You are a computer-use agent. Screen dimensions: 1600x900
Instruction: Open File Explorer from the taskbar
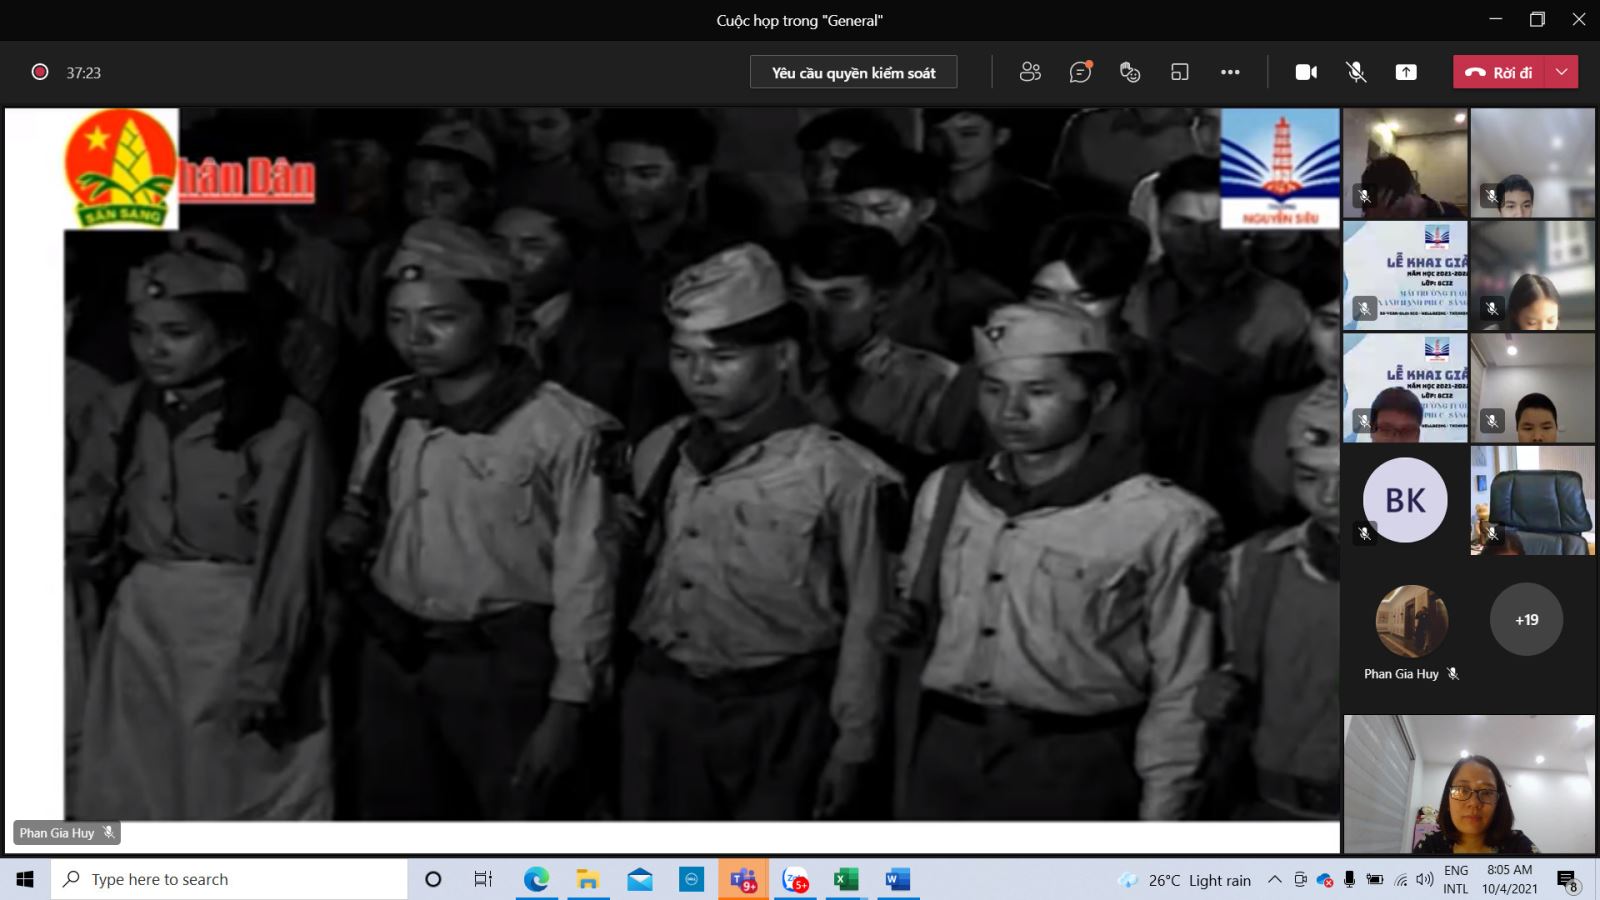point(588,879)
